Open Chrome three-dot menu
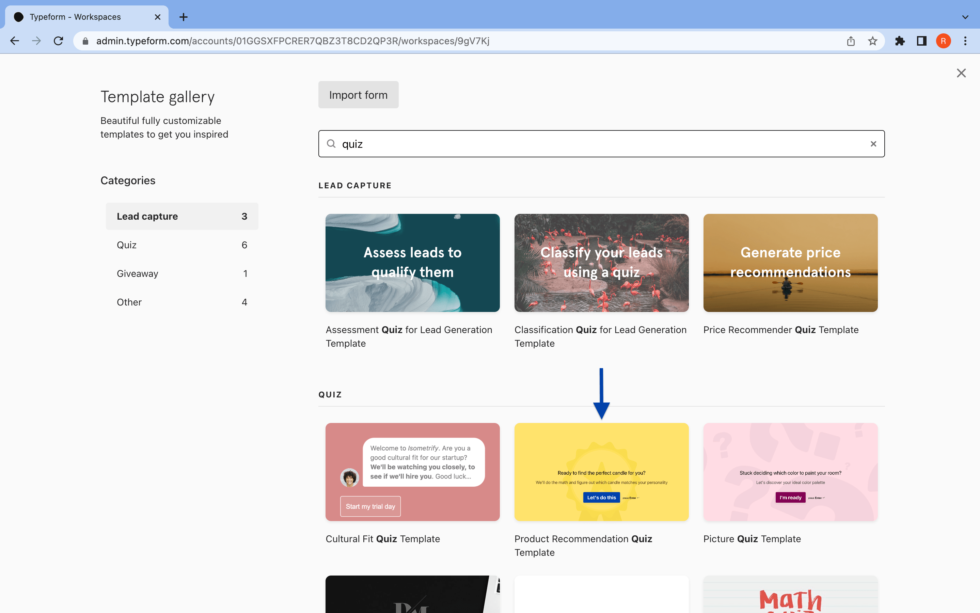This screenshot has height=613, width=980. [964, 41]
